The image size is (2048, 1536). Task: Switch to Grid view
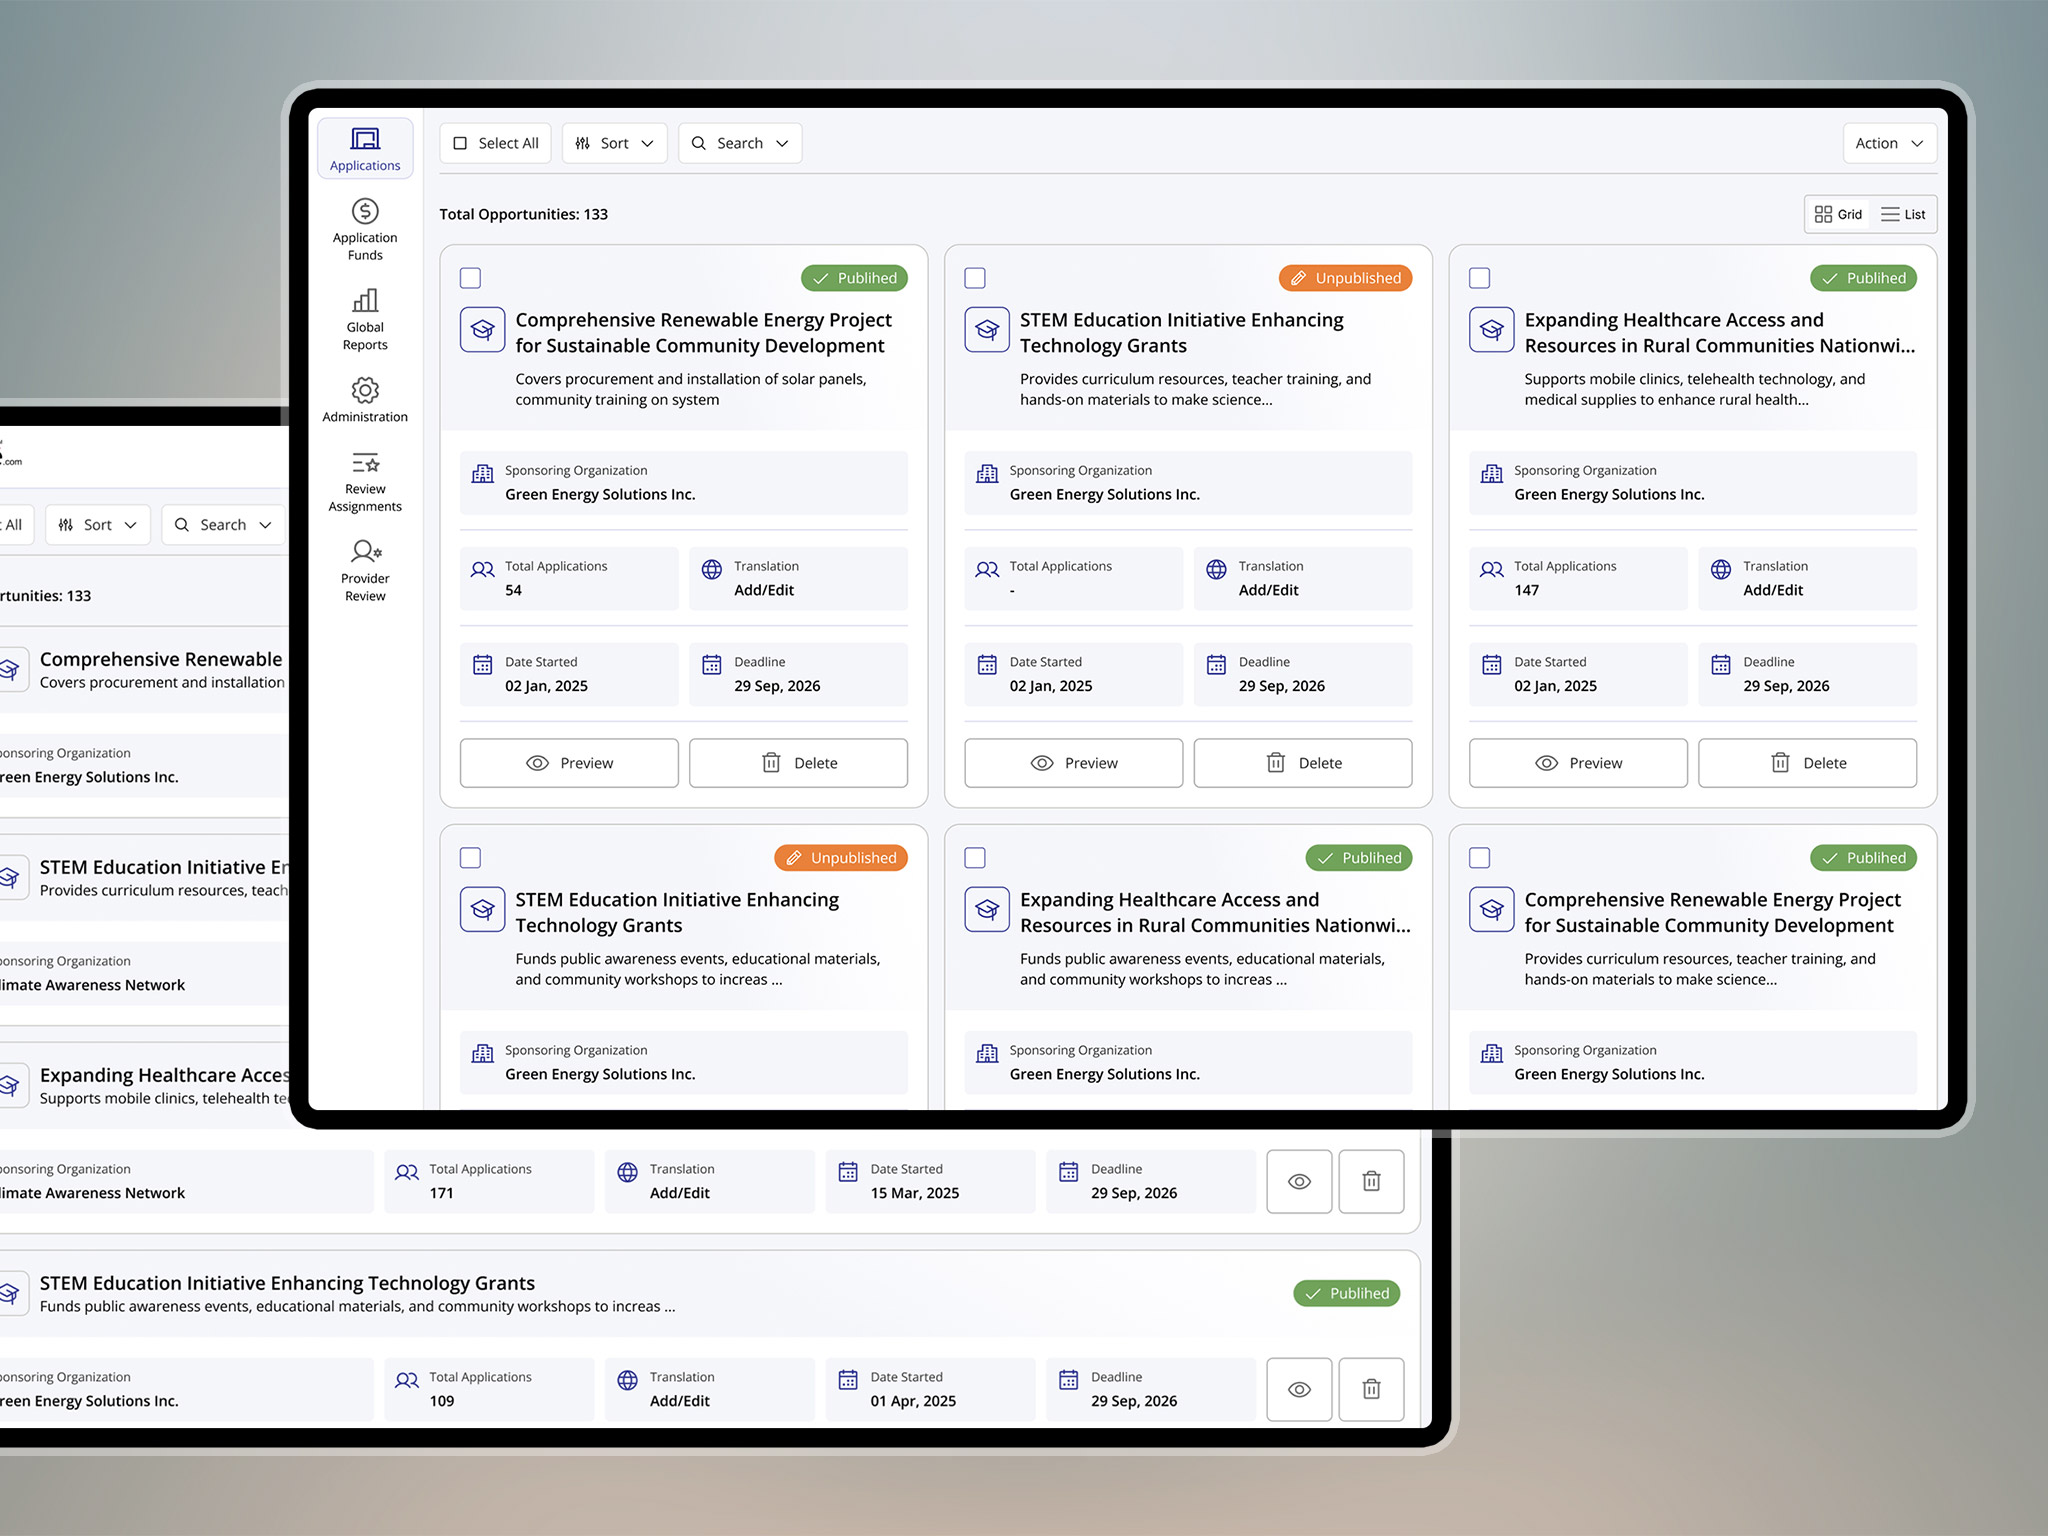pyautogui.click(x=1838, y=214)
